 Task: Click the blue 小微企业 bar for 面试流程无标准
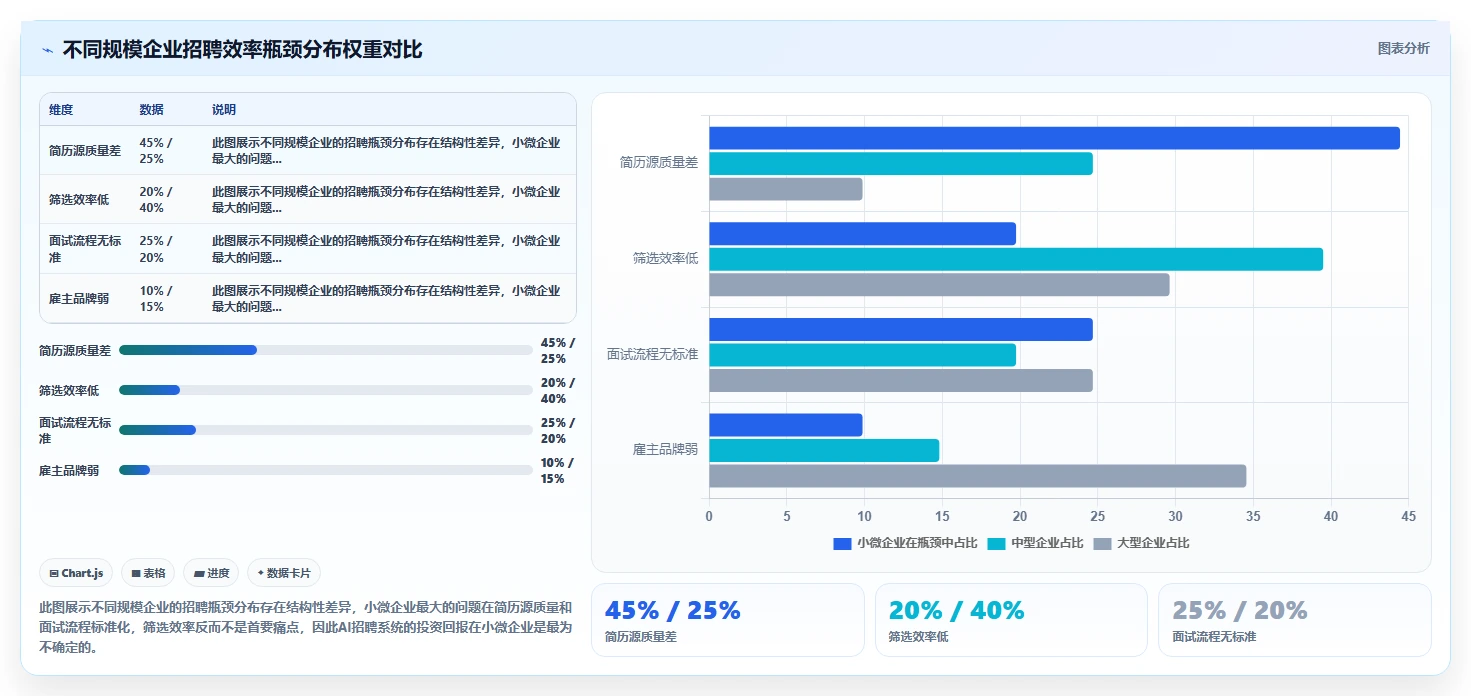click(x=901, y=329)
